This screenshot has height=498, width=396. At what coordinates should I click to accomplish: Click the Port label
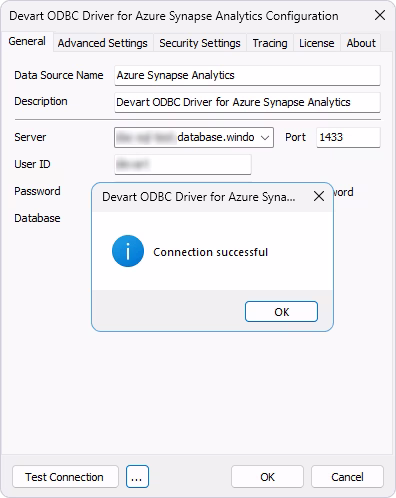coord(295,137)
